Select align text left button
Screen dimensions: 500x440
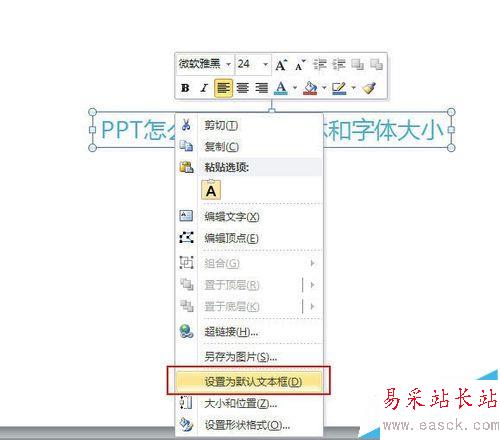click(x=223, y=88)
